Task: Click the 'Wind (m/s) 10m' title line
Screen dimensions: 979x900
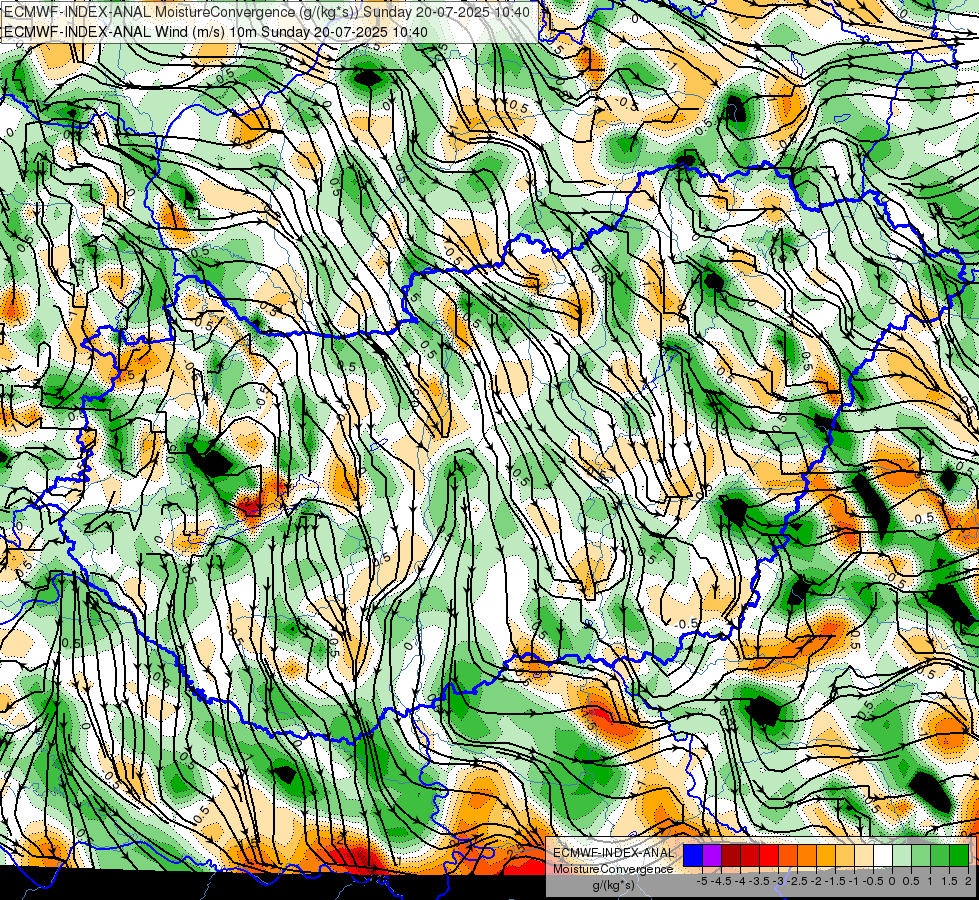Action: pyautogui.click(x=216, y=32)
